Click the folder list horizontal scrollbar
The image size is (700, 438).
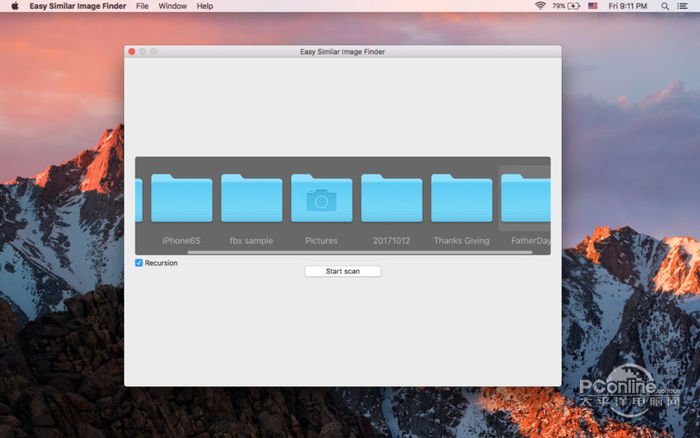(x=360, y=252)
